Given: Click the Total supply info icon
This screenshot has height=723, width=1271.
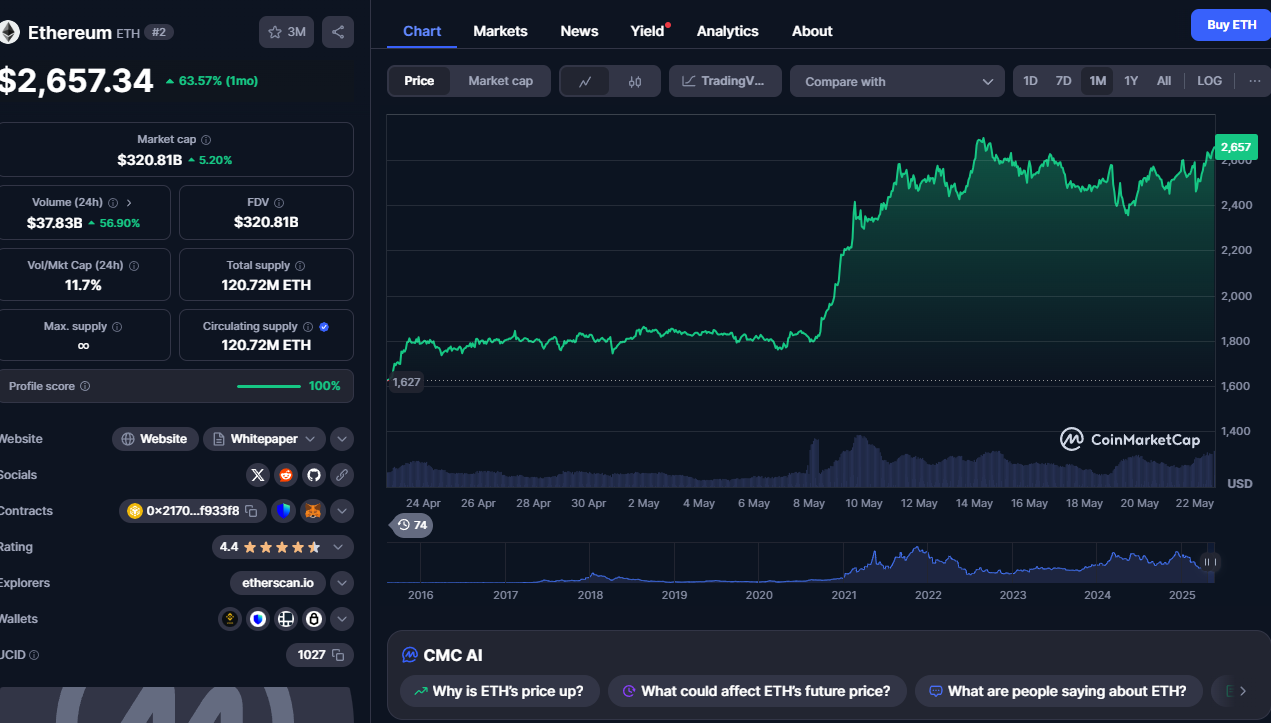Looking at the screenshot, I should pos(301,266).
